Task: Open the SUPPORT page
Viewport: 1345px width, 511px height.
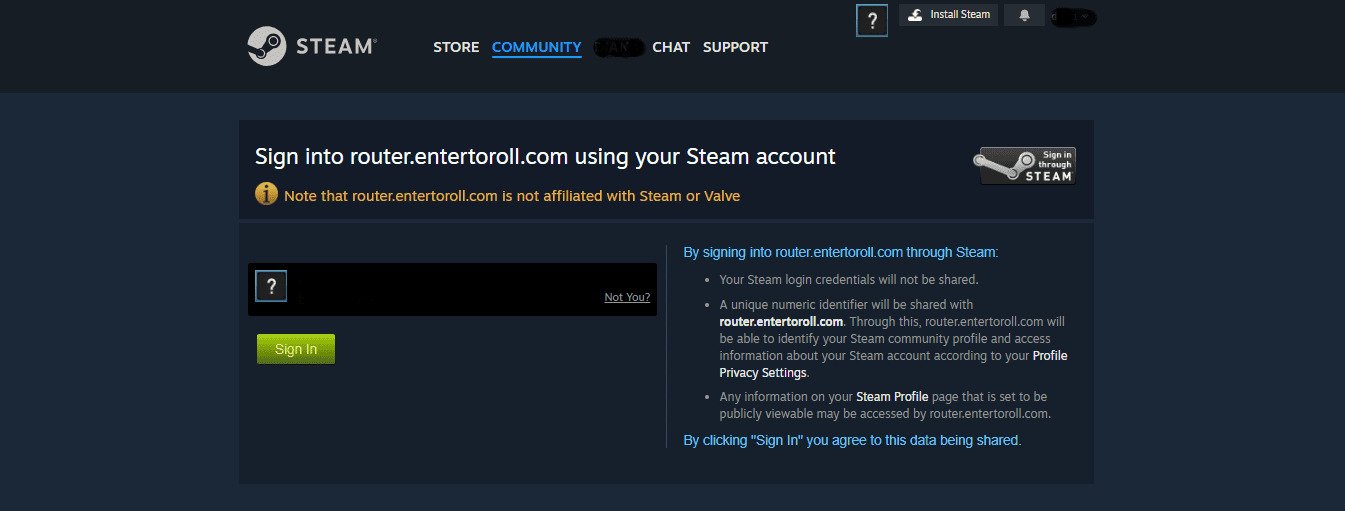Action: click(735, 47)
